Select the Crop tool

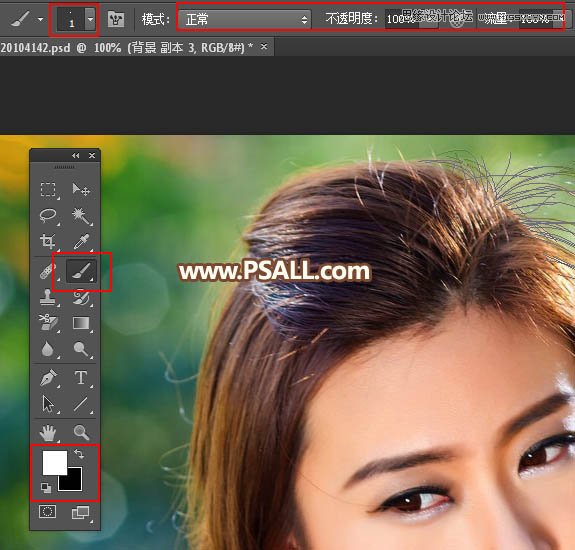click(48, 241)
